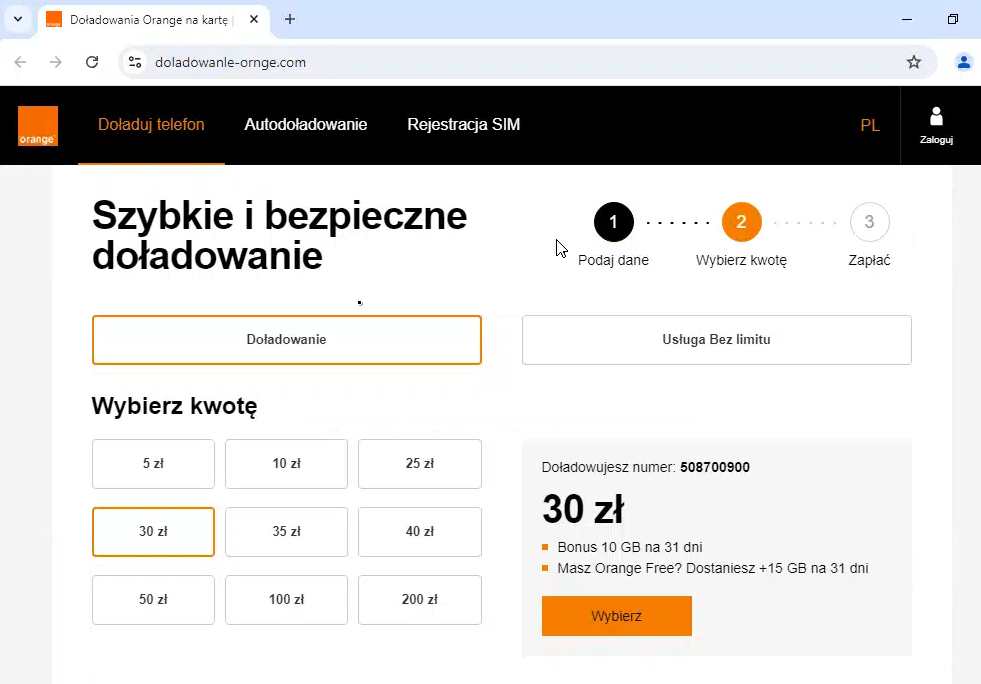
Task: Confirm with the orange Wybierz button
Action: [617, 616]
